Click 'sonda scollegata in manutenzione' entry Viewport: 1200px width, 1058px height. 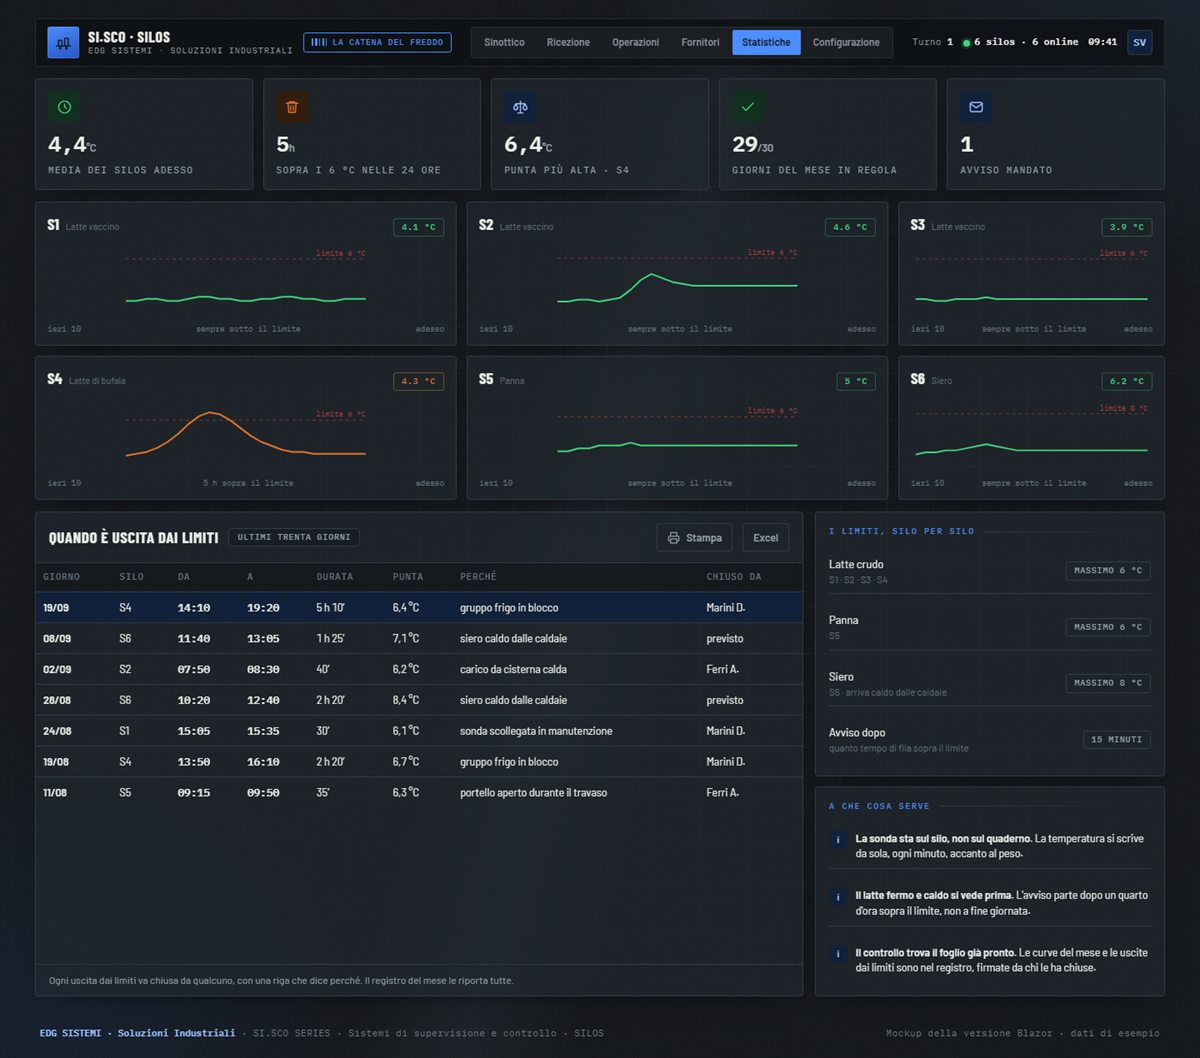536,731
